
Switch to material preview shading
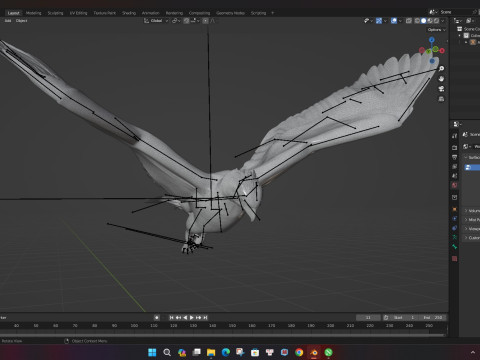pyautogui.click(x=430, y=21)
